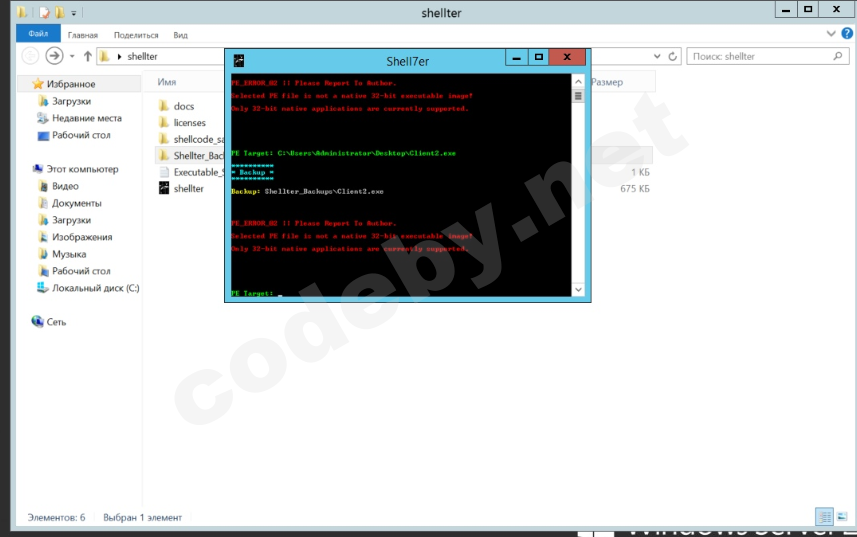Go back with the back arrow button
Viewport: 857px width, 537px height.
click(x=30, y=56)
